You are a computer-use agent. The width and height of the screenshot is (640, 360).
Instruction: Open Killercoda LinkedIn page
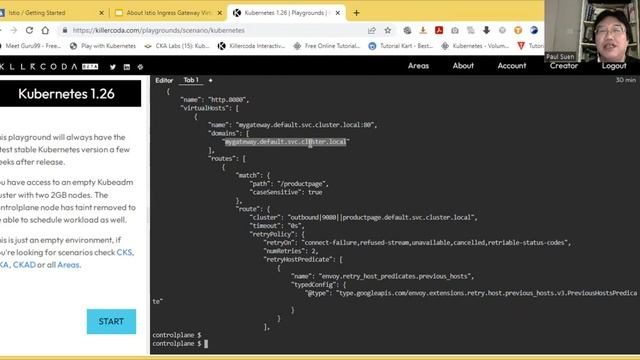click(127, 67)
